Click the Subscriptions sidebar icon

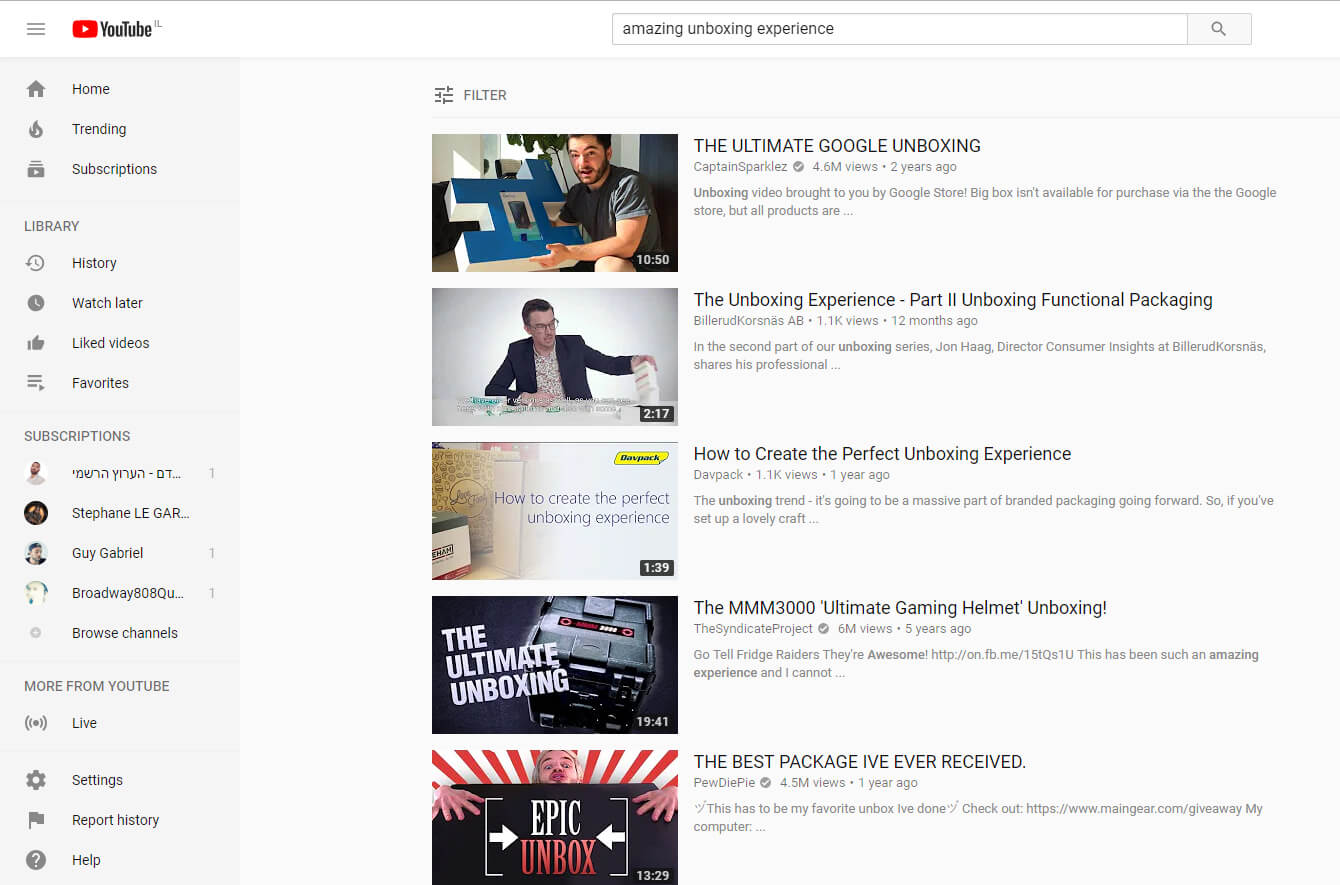click(36, 169)
